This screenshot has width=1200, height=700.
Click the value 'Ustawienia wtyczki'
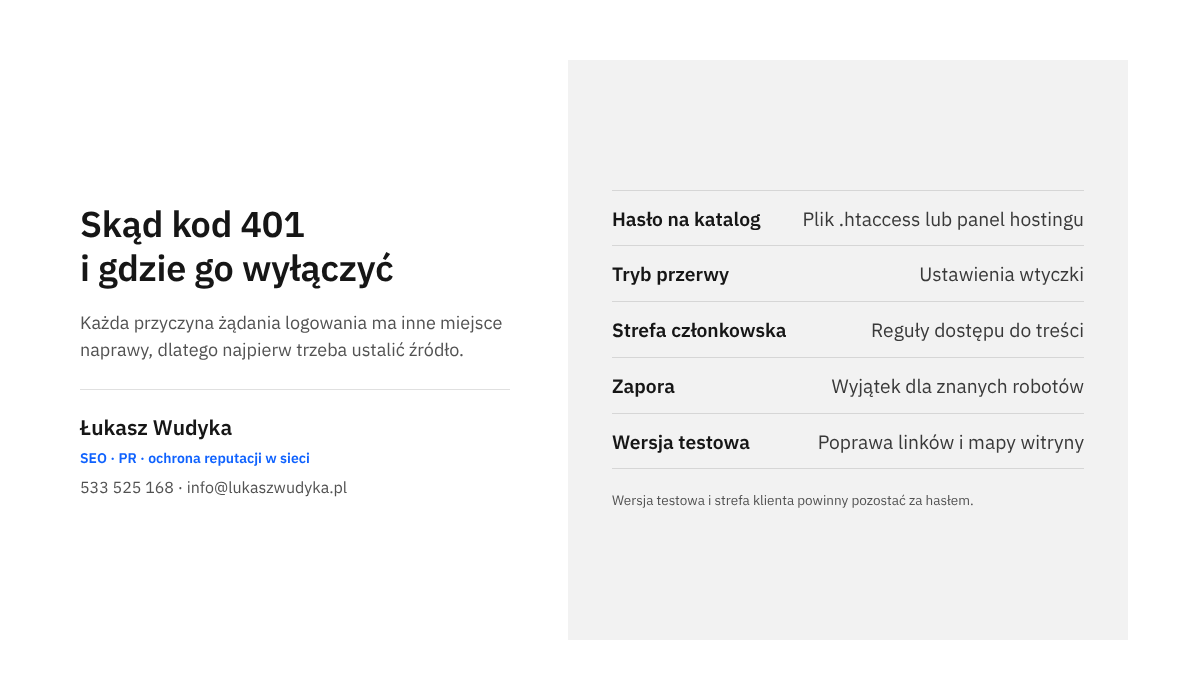click(x=1001, y=275)
